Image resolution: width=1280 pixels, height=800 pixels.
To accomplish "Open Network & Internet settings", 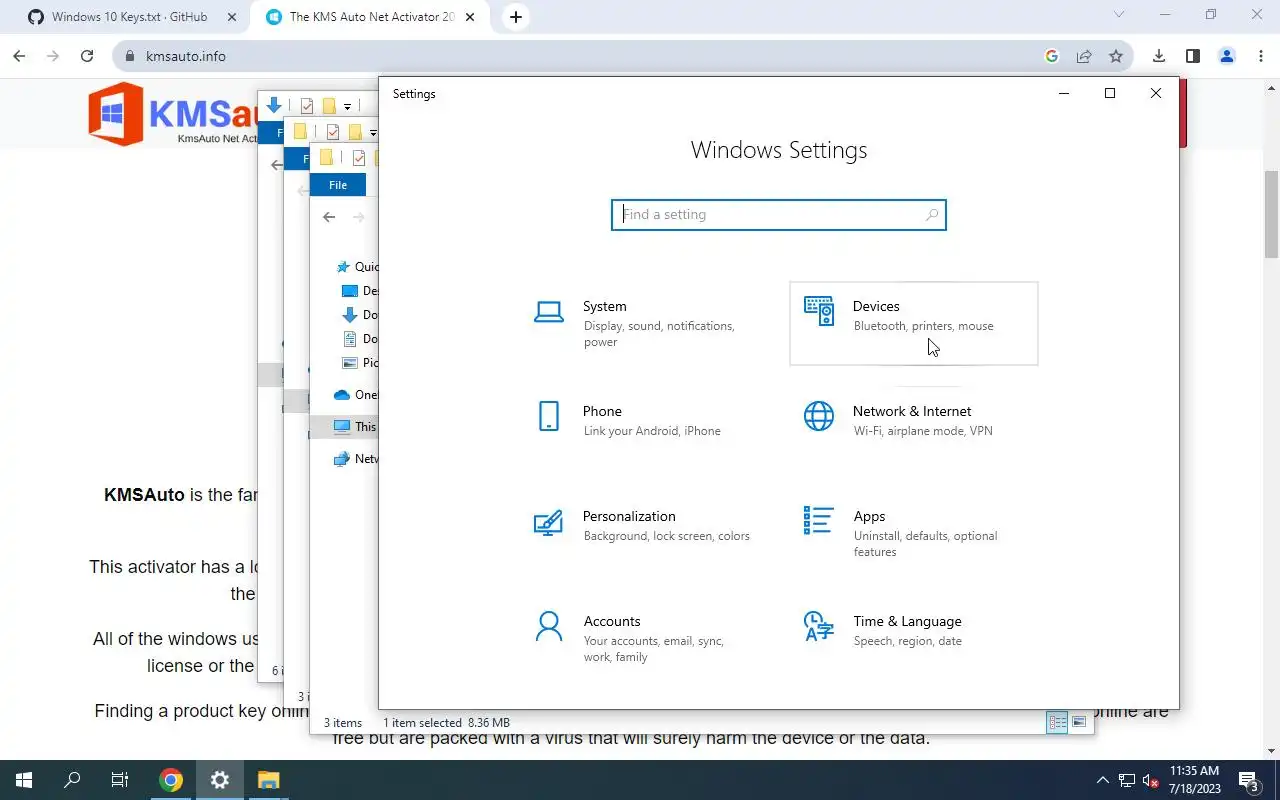I will pos(914,428).
